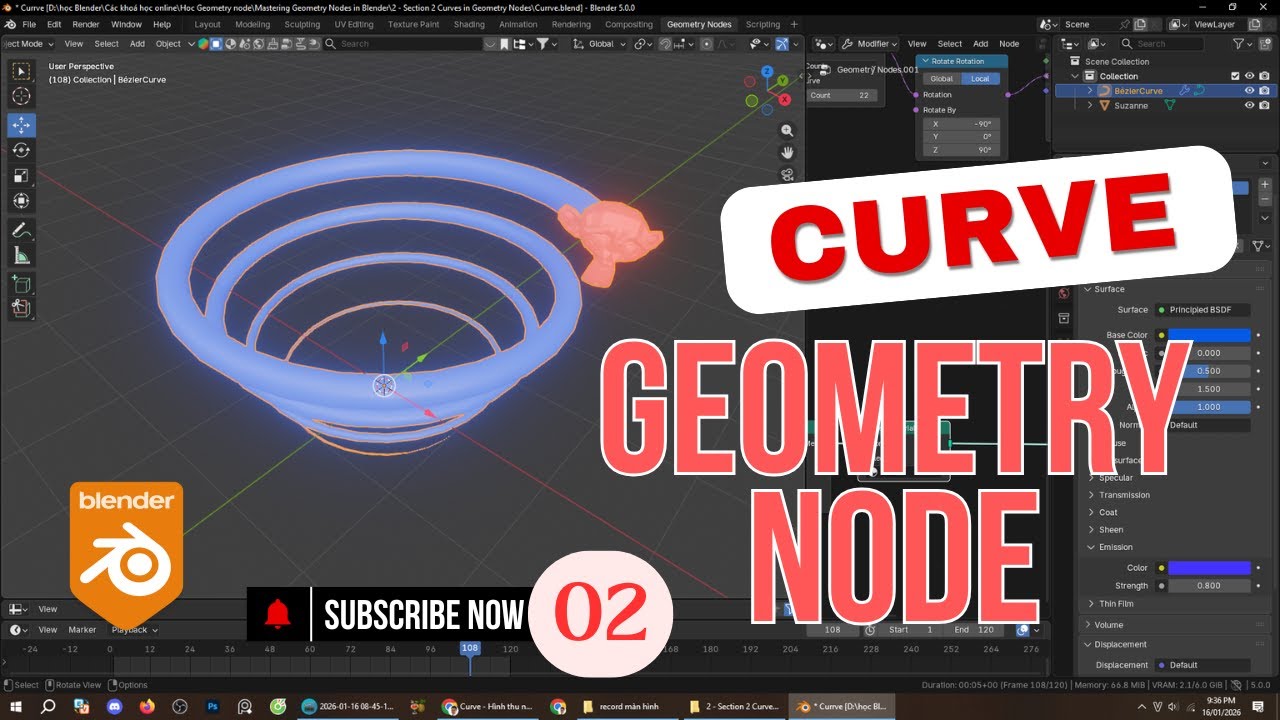Collapse the Collection in outliner
Viewport: 1280px width, 720px height.
click(x=1077, y=76)
